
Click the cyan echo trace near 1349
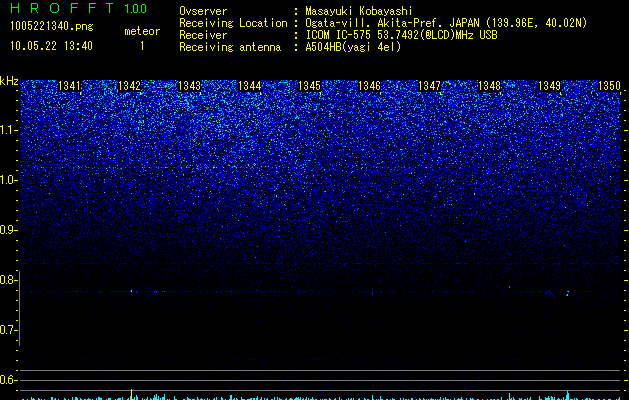click(x=568, y=293)
